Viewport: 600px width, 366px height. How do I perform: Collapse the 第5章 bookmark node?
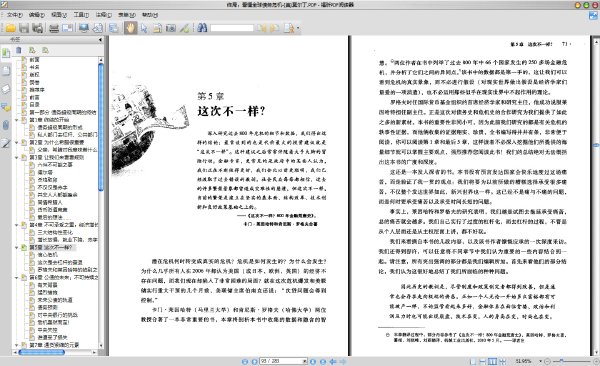16,247
